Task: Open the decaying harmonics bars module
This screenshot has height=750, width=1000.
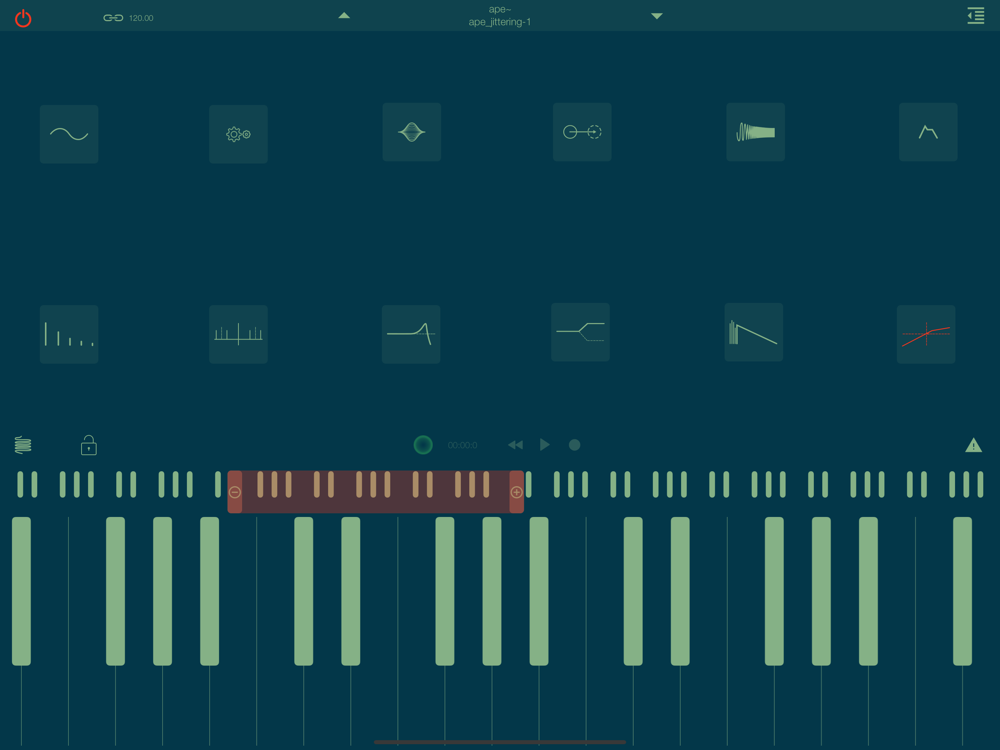Action: pyautogui.click(x=69, y=334)
